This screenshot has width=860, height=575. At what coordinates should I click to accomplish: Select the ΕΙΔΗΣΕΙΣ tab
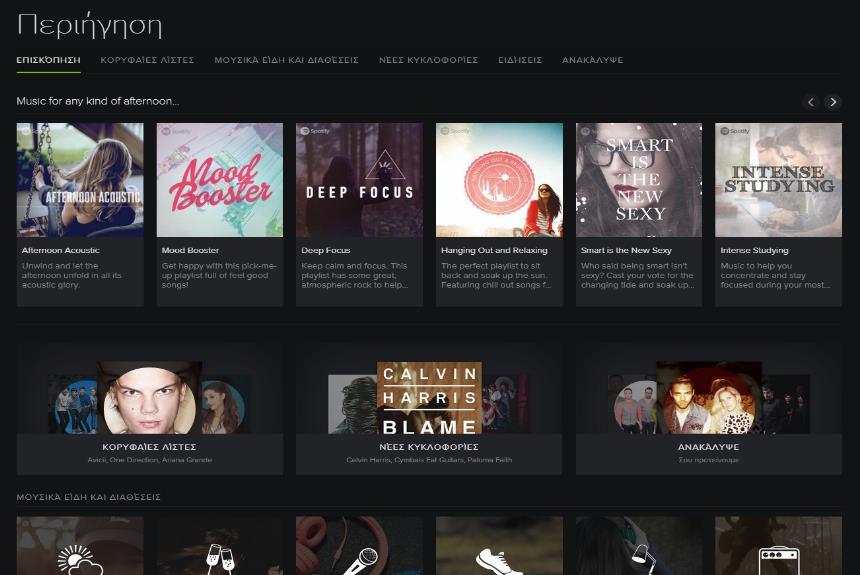pos(520,60)
